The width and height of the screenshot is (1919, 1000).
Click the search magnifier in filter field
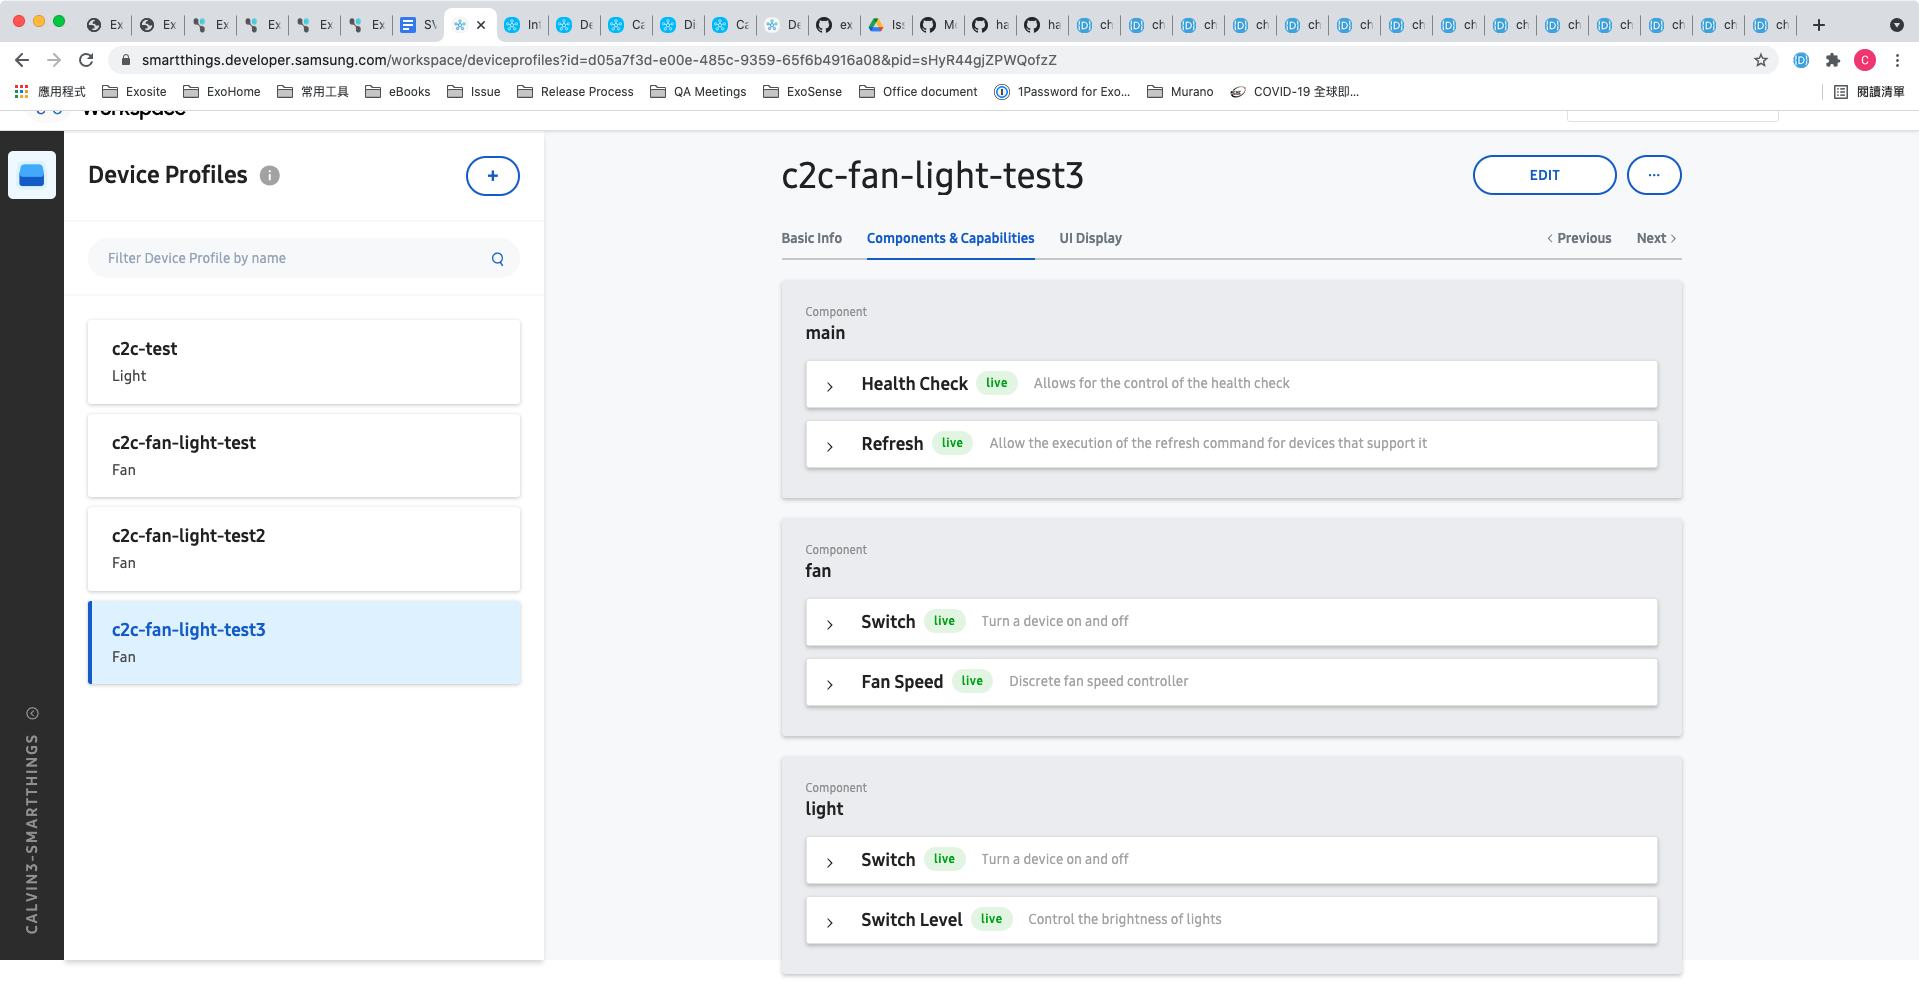[x=498, y=259]
